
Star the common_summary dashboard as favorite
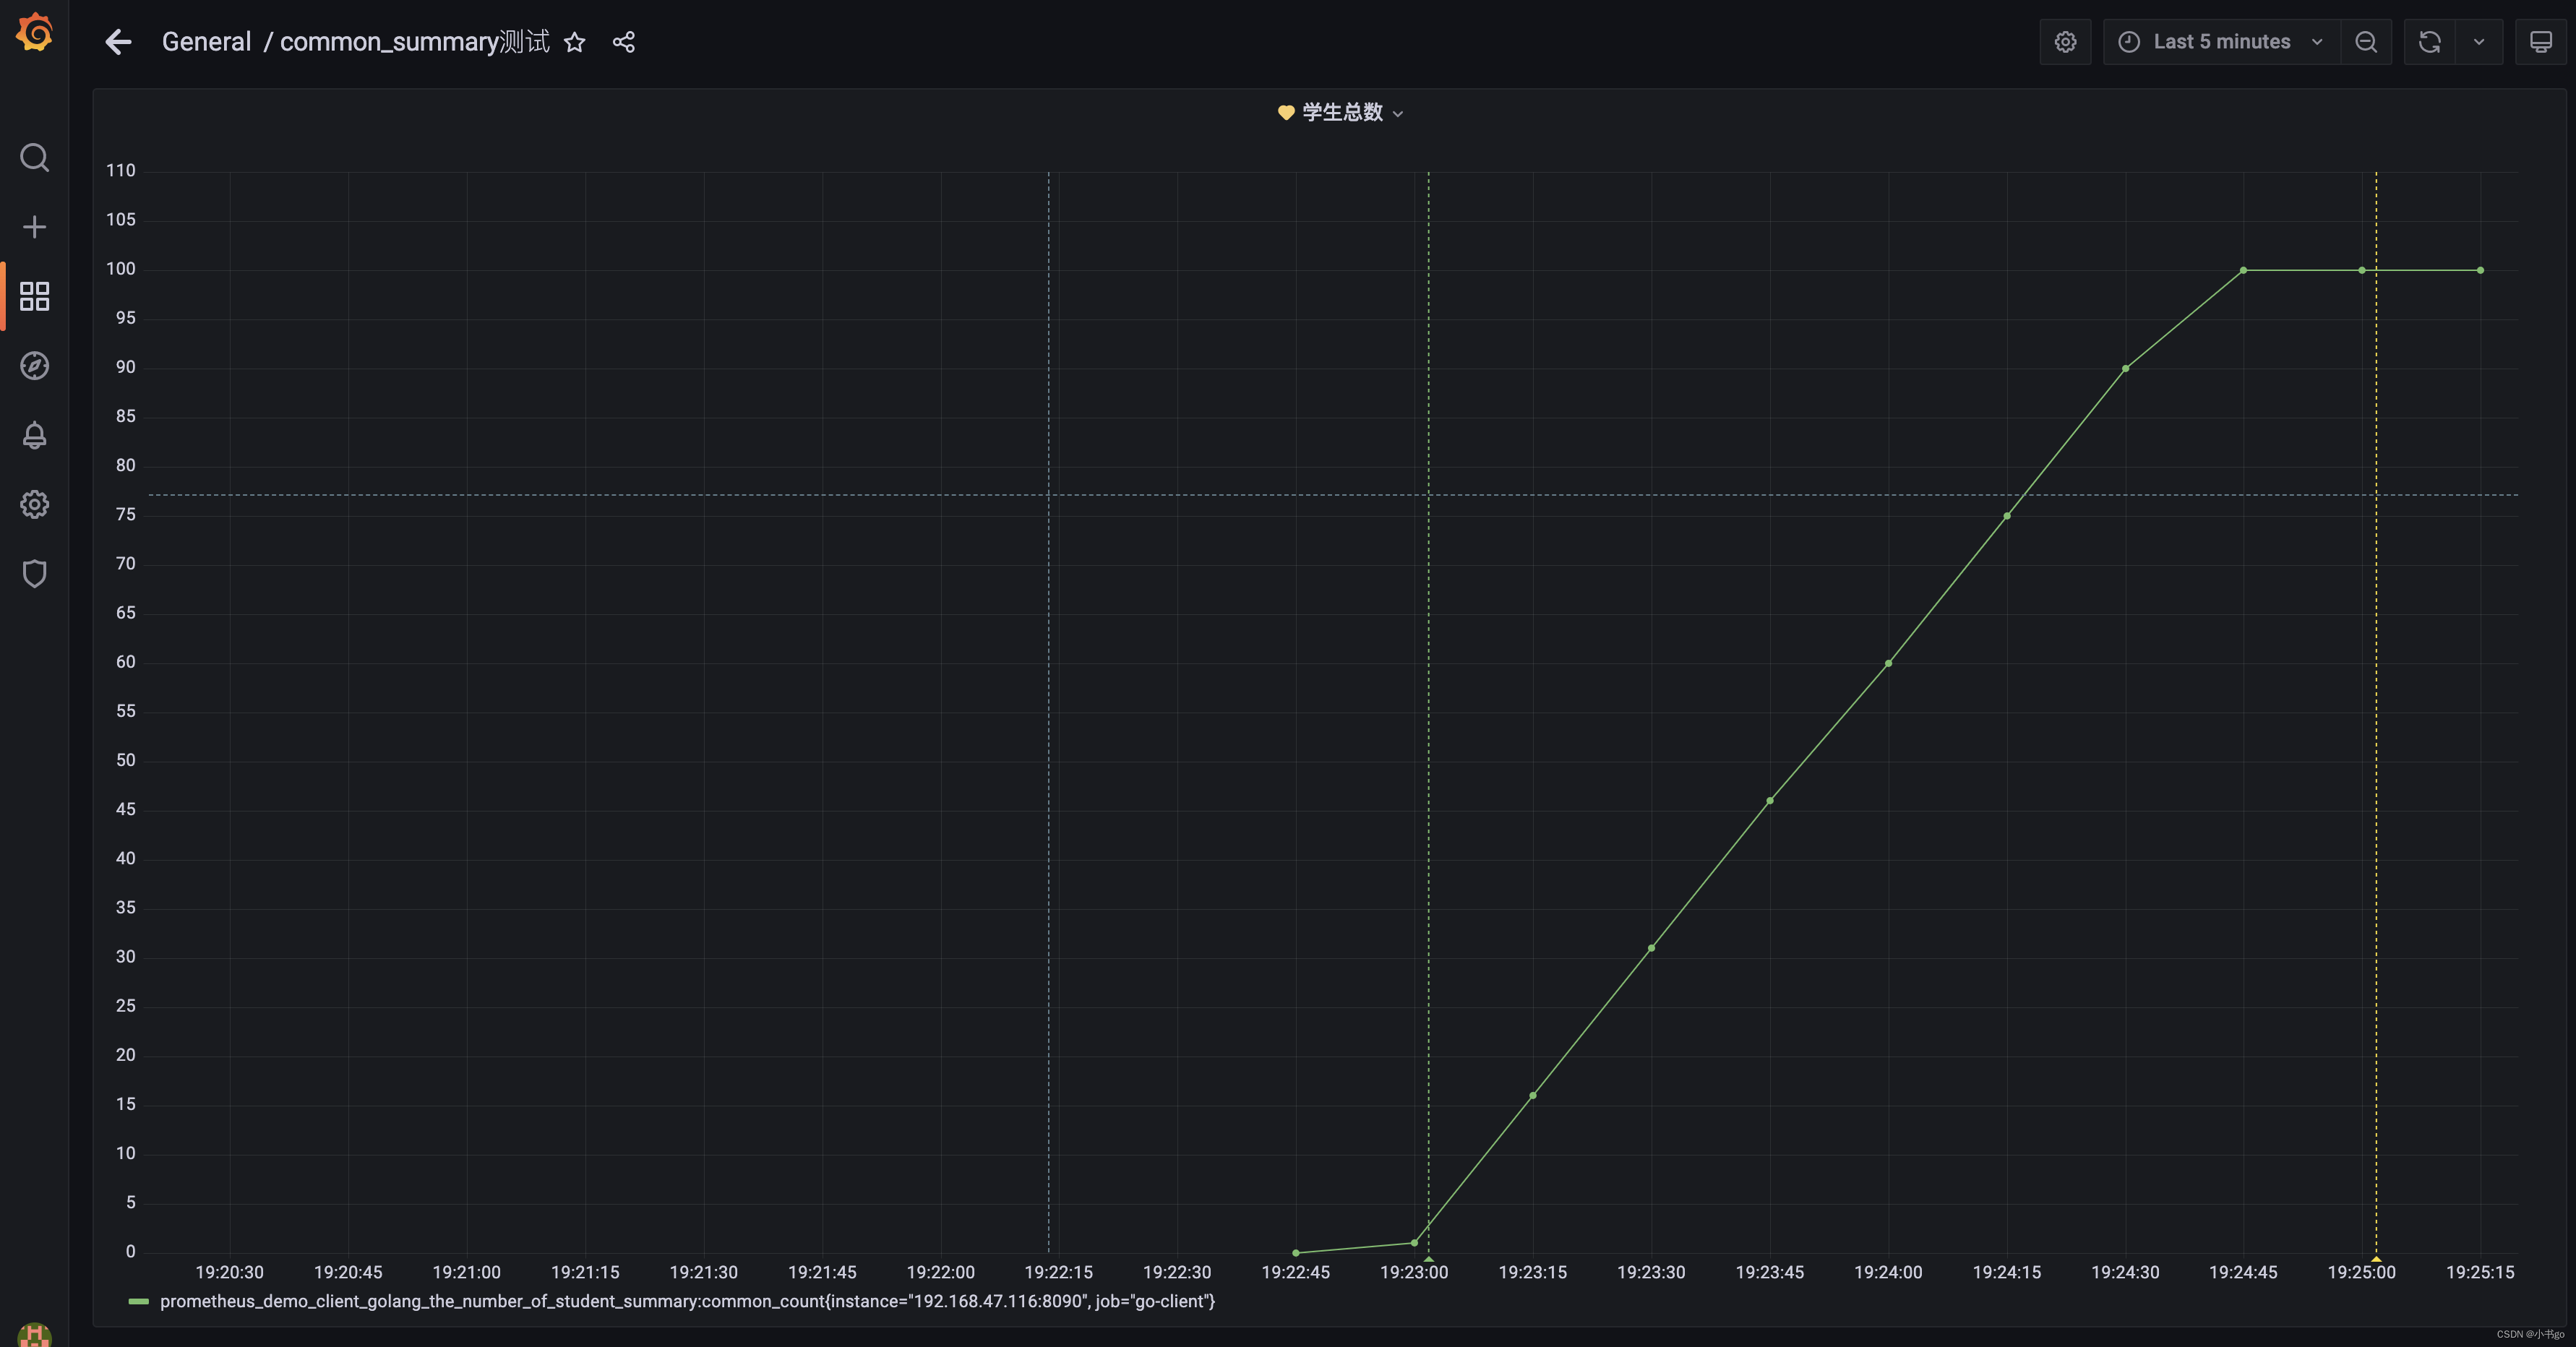pyautogui.click(x=575, y=42)
